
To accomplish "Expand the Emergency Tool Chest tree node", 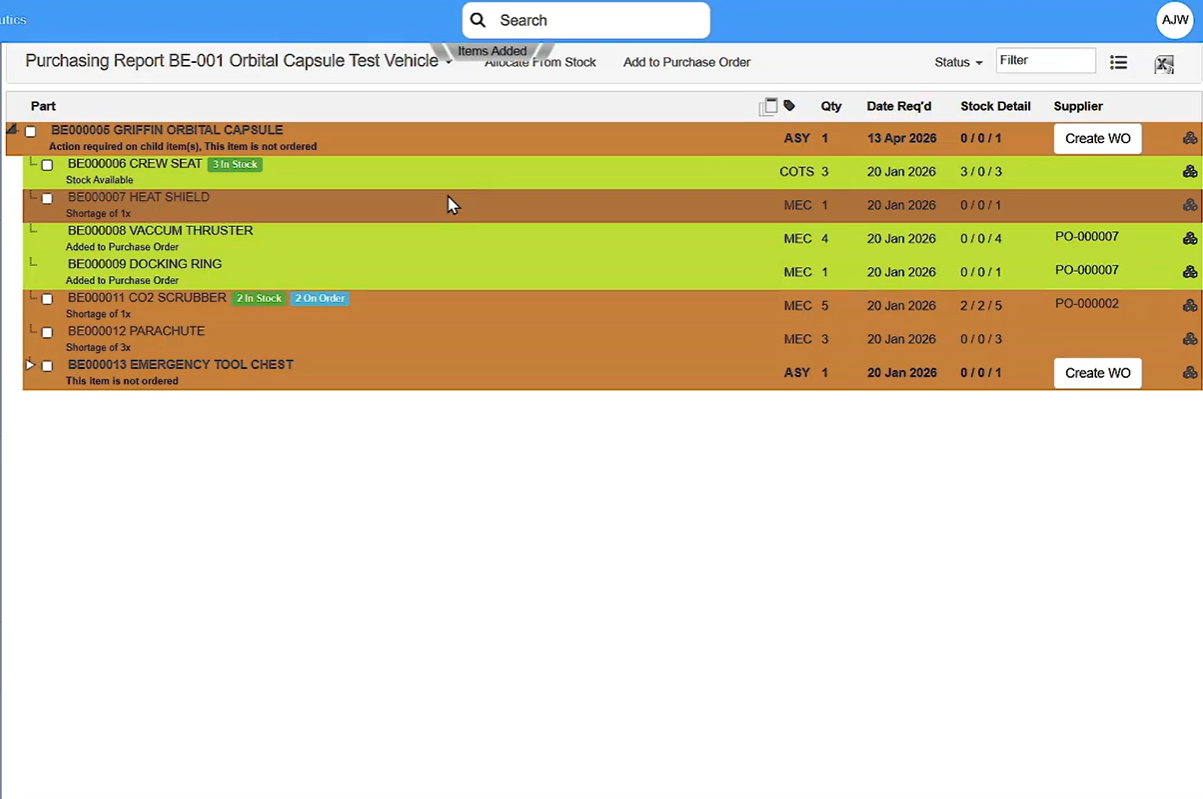I will (30, 365).
